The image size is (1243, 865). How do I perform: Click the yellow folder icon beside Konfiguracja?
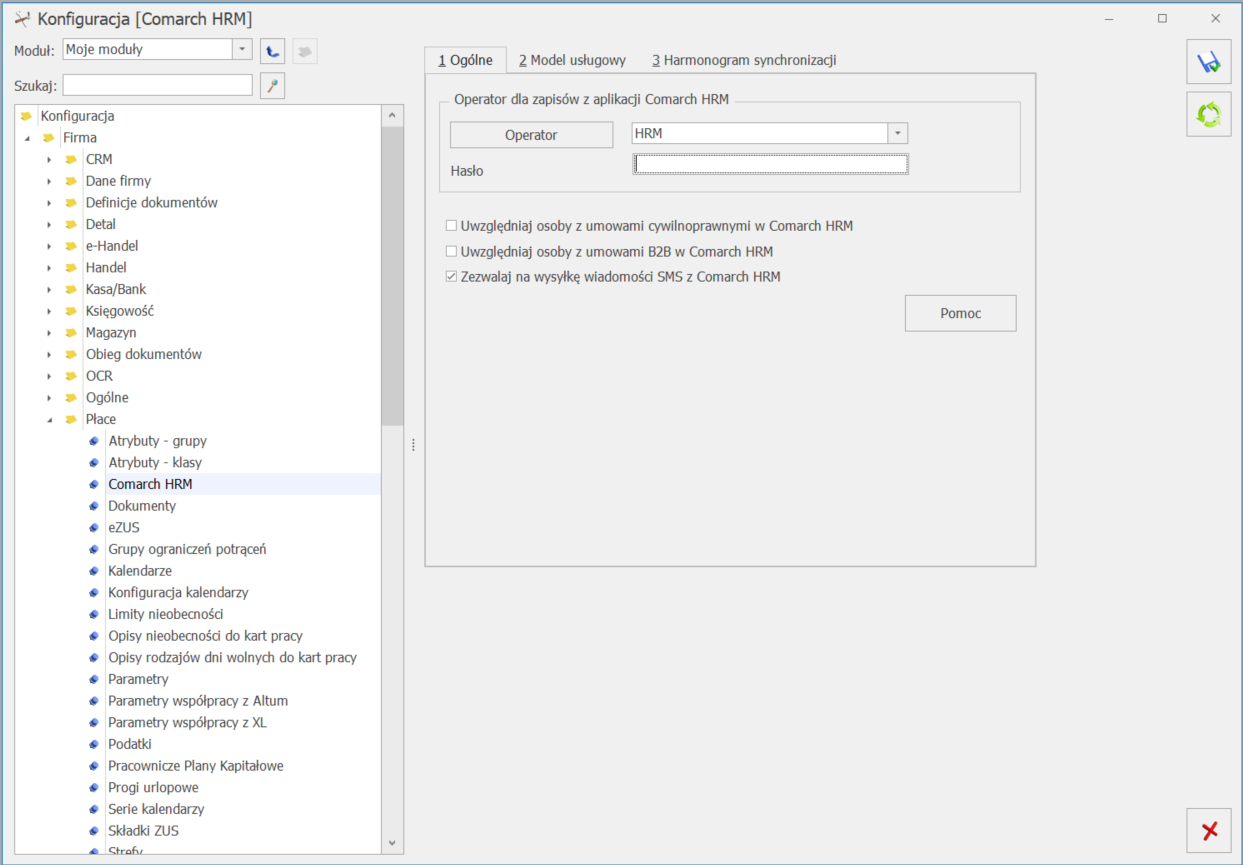tap(26, 116)
